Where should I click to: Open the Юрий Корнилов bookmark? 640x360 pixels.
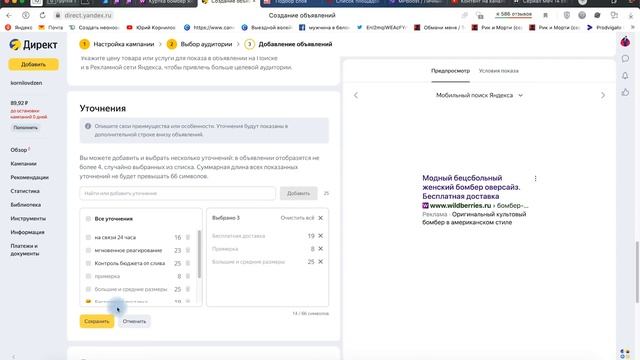151,28
